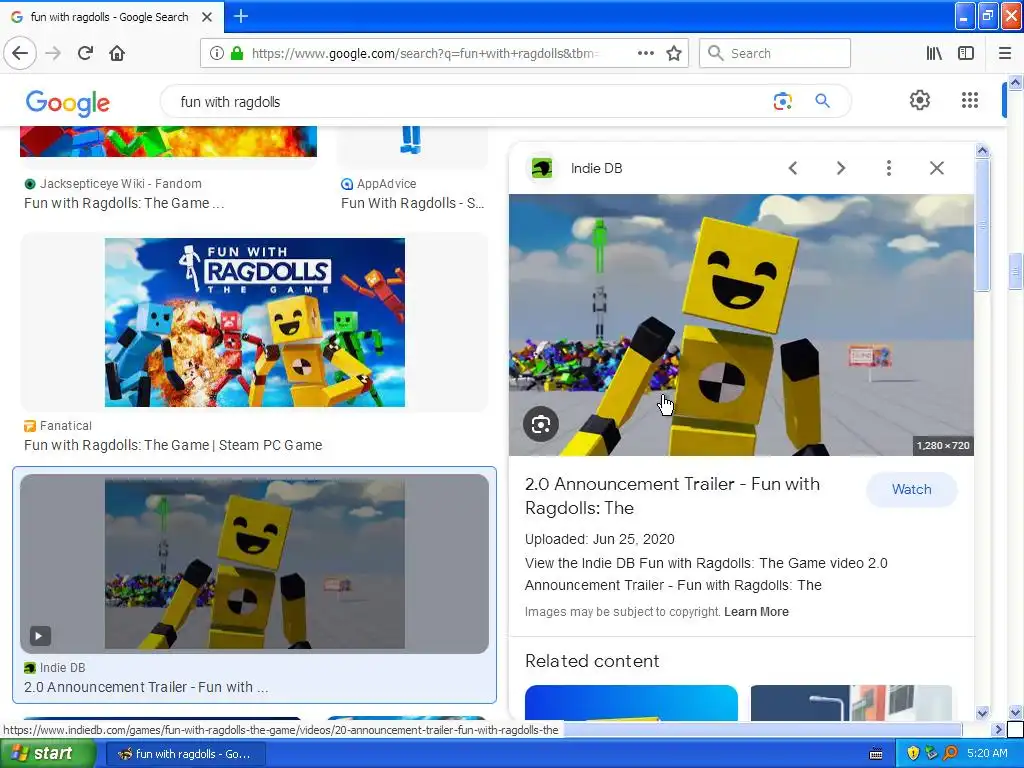
Task: Show site information icon in address bar
Action: tap(216, 53)
